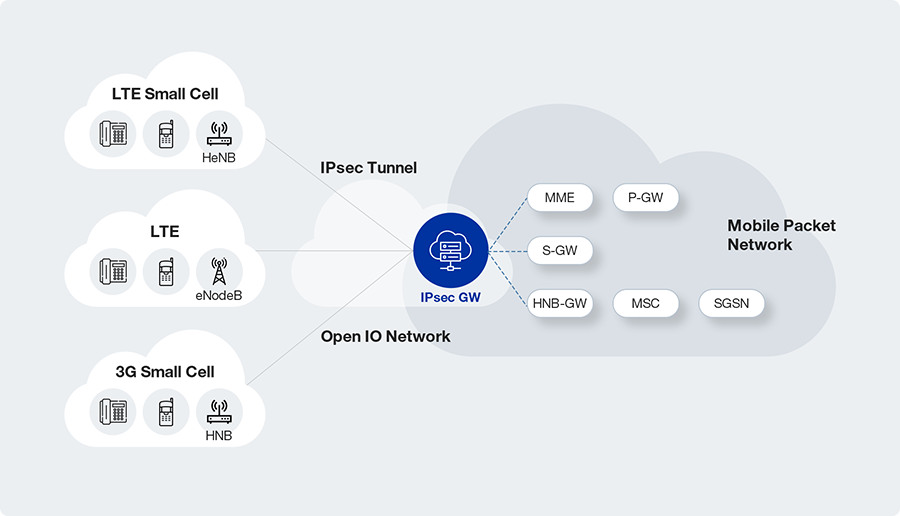Click the Mobile Packet Network label
The width and height of the screenshot is (900, 516).
click(x=781, y=235)
